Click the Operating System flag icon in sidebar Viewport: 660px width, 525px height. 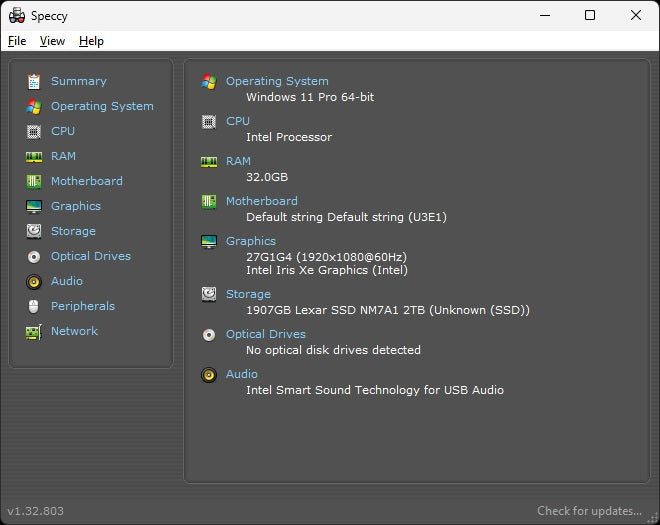coord(34,107)
